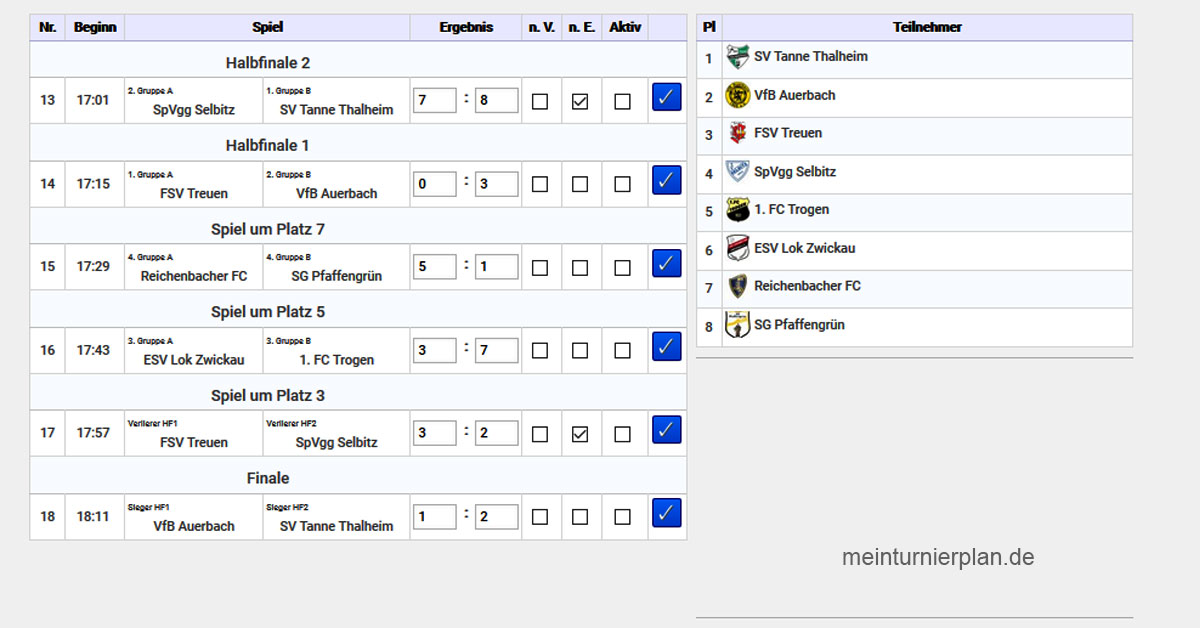Image resolution: width=1200 pixels, height=628 pixels.
Task: Click 1. FC Trogen team badge
Action: click(x=738, y=210)
